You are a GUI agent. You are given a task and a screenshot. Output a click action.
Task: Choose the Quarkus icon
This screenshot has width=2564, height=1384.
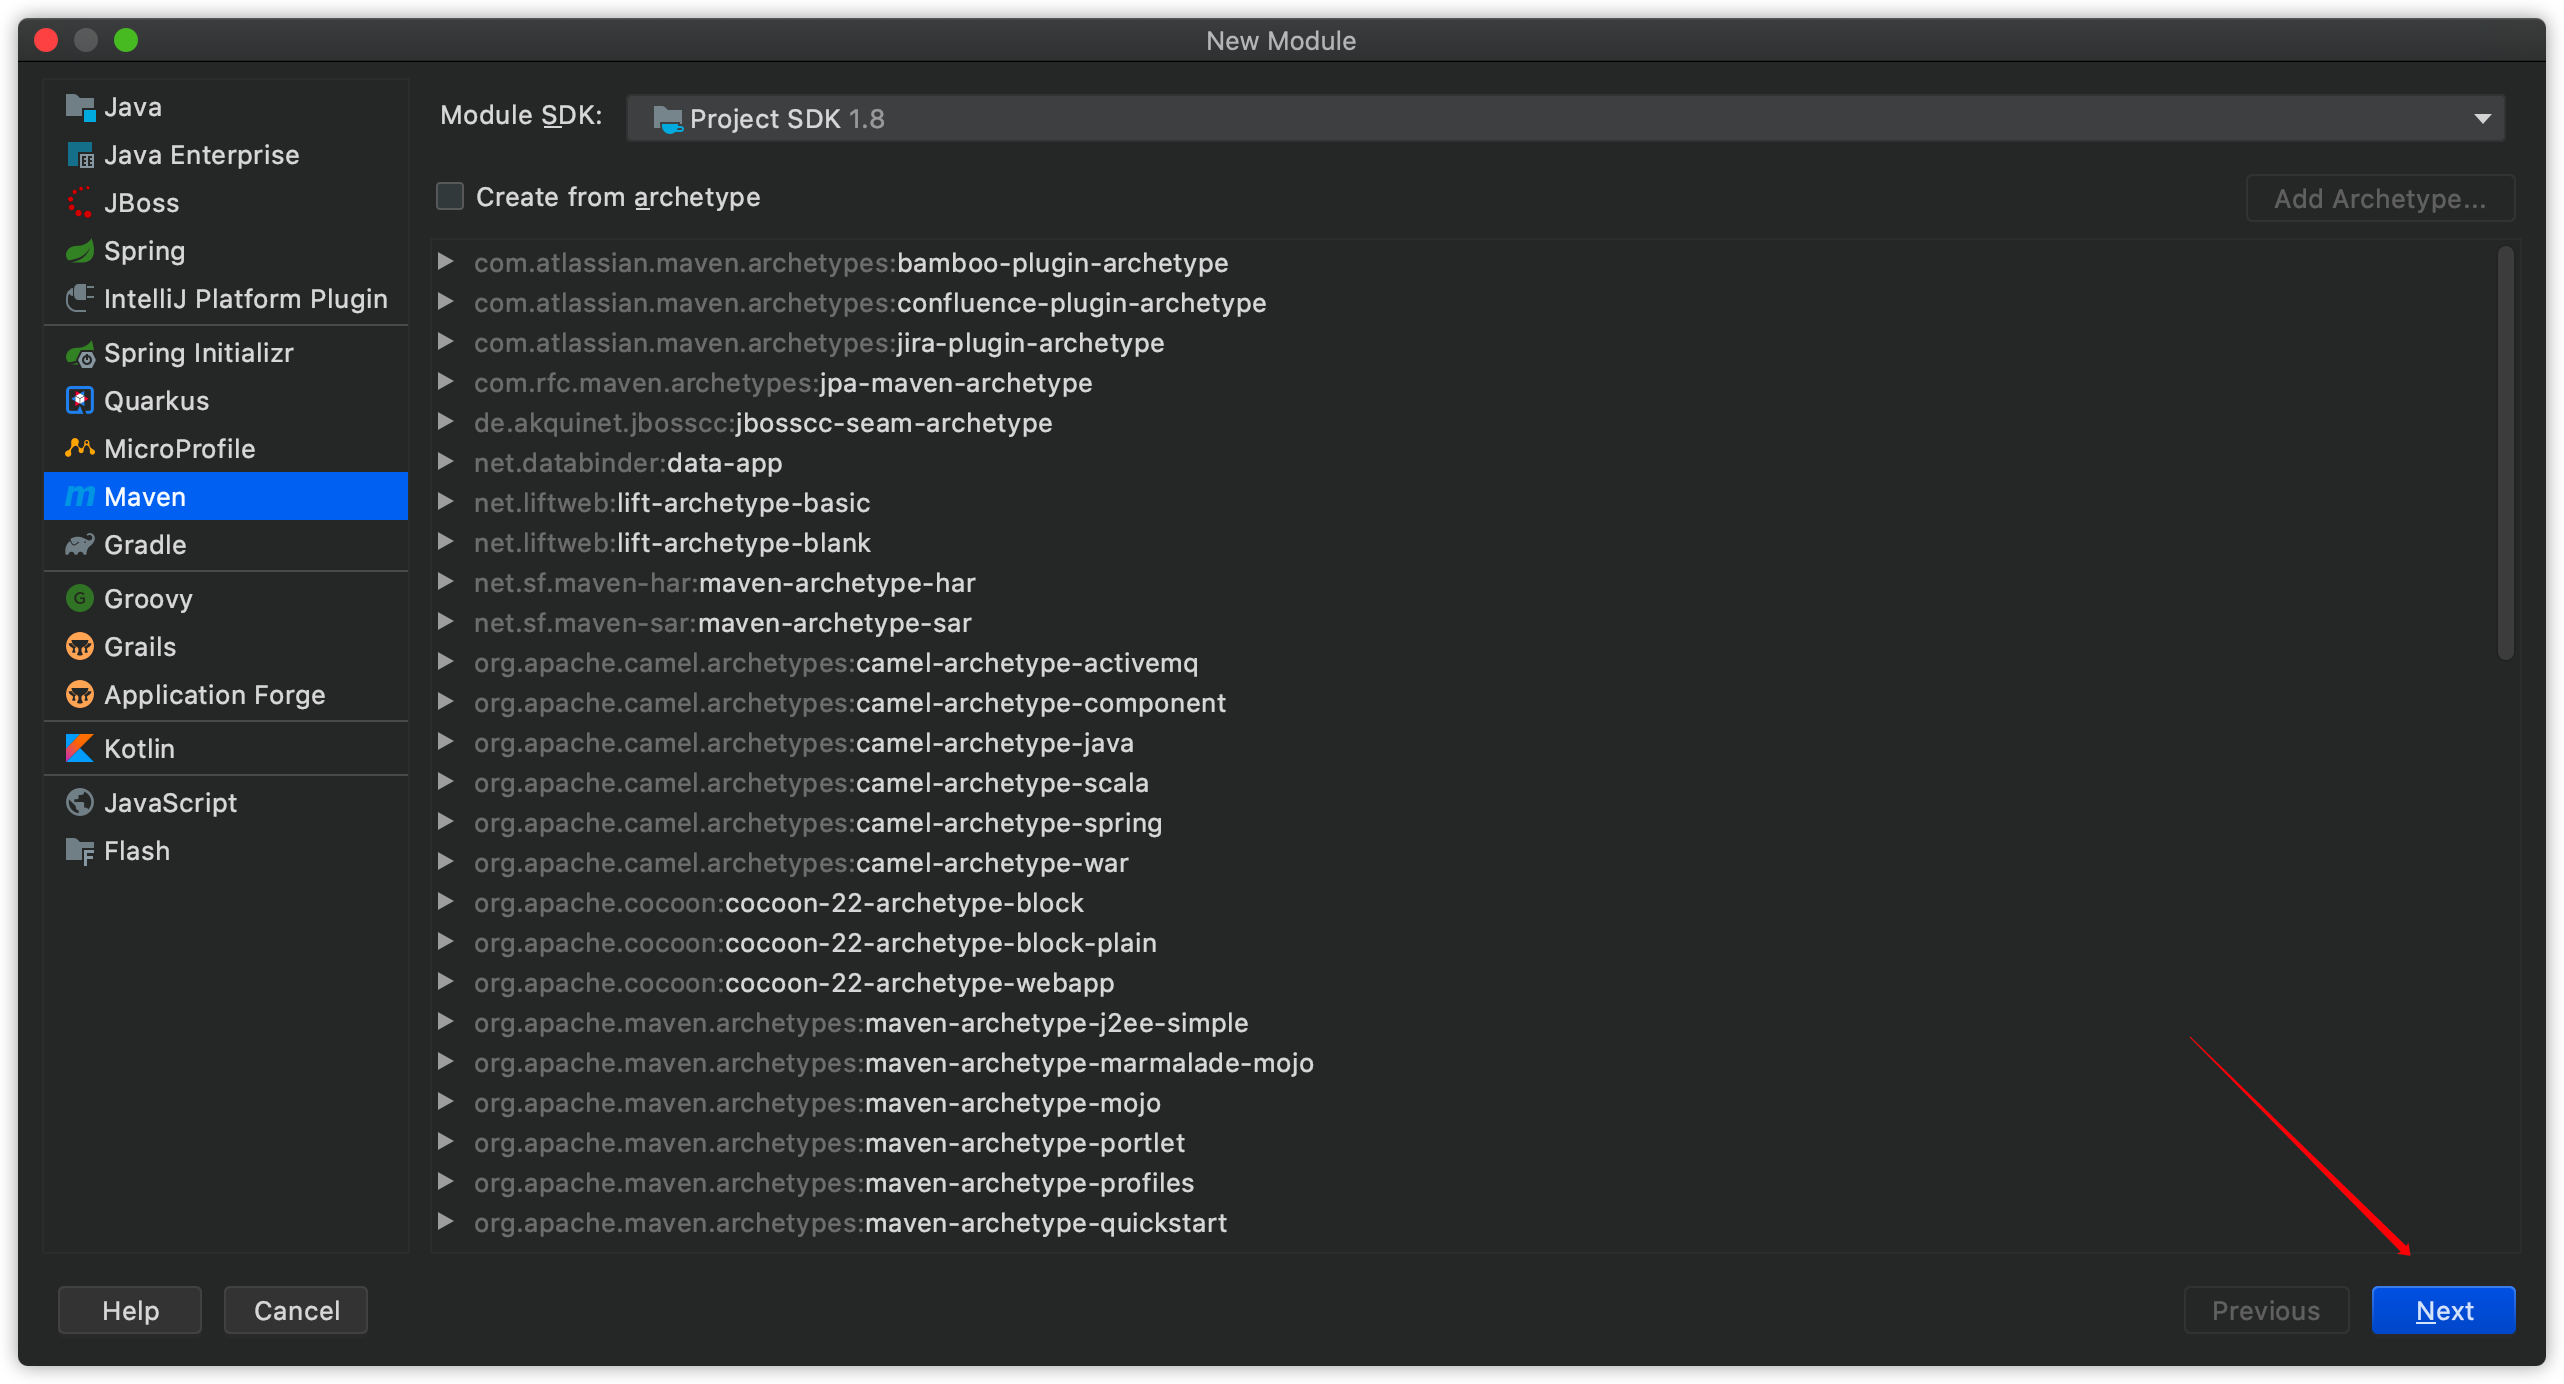80,401
